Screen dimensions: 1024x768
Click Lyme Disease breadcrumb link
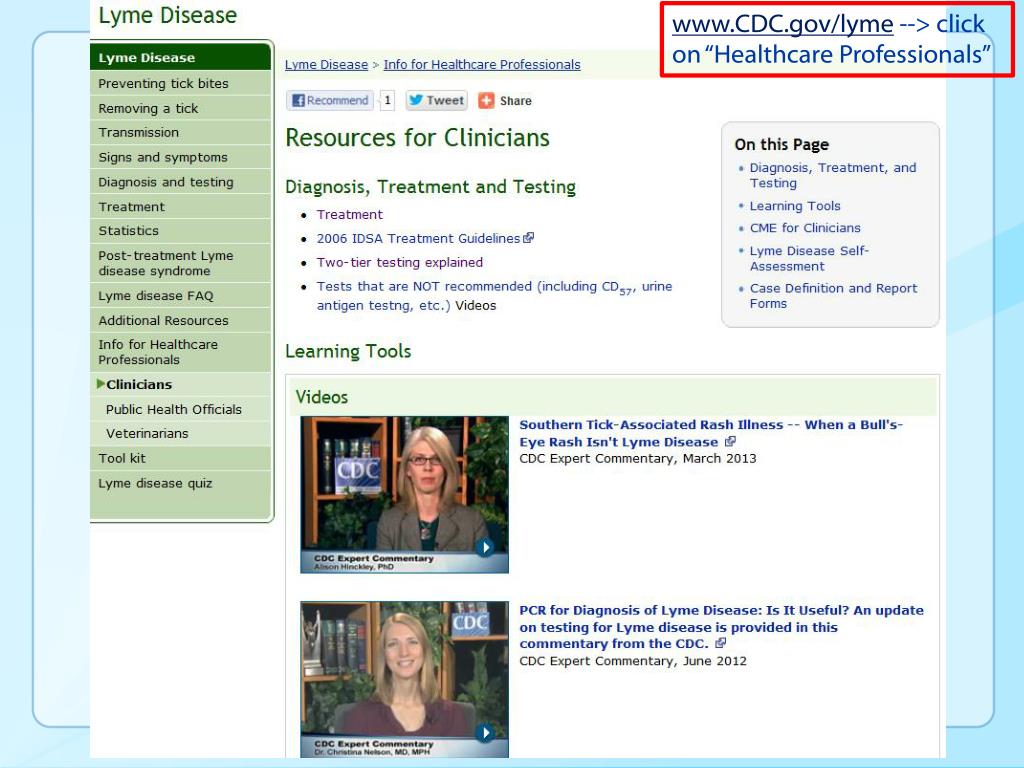click(327, 65)
